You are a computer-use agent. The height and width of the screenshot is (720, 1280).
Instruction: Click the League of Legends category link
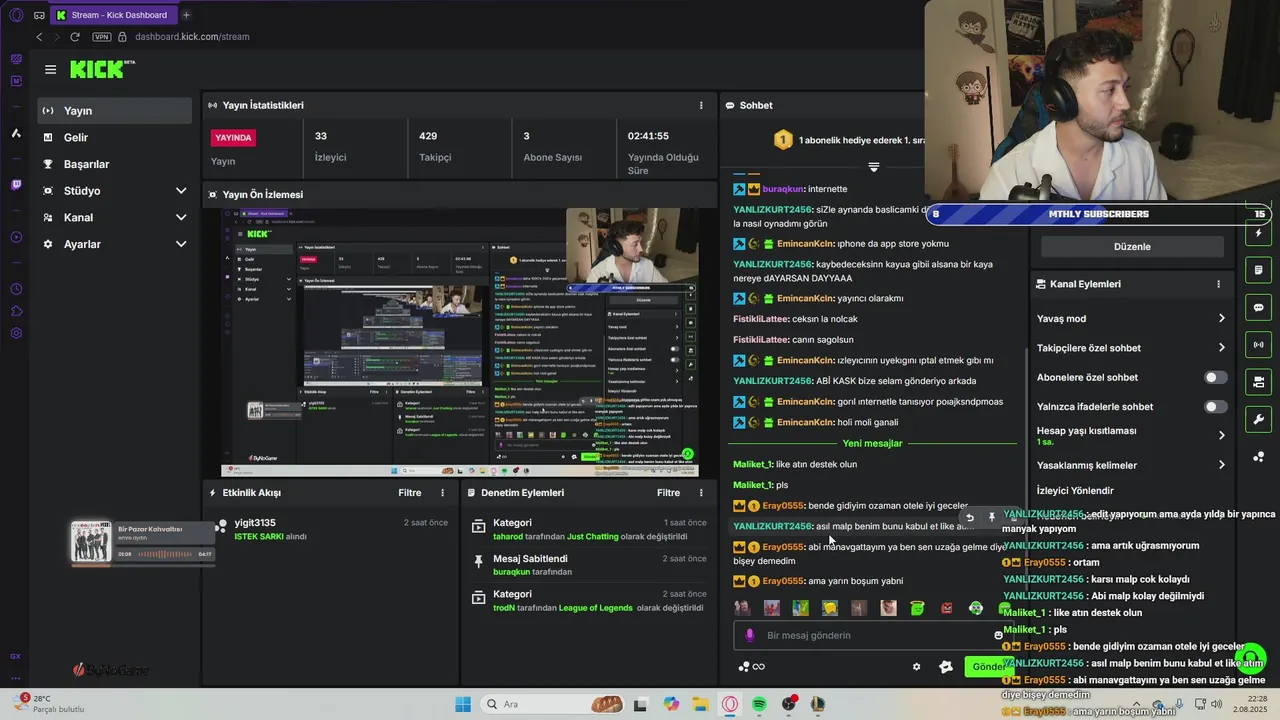click(x=595, y=608)
